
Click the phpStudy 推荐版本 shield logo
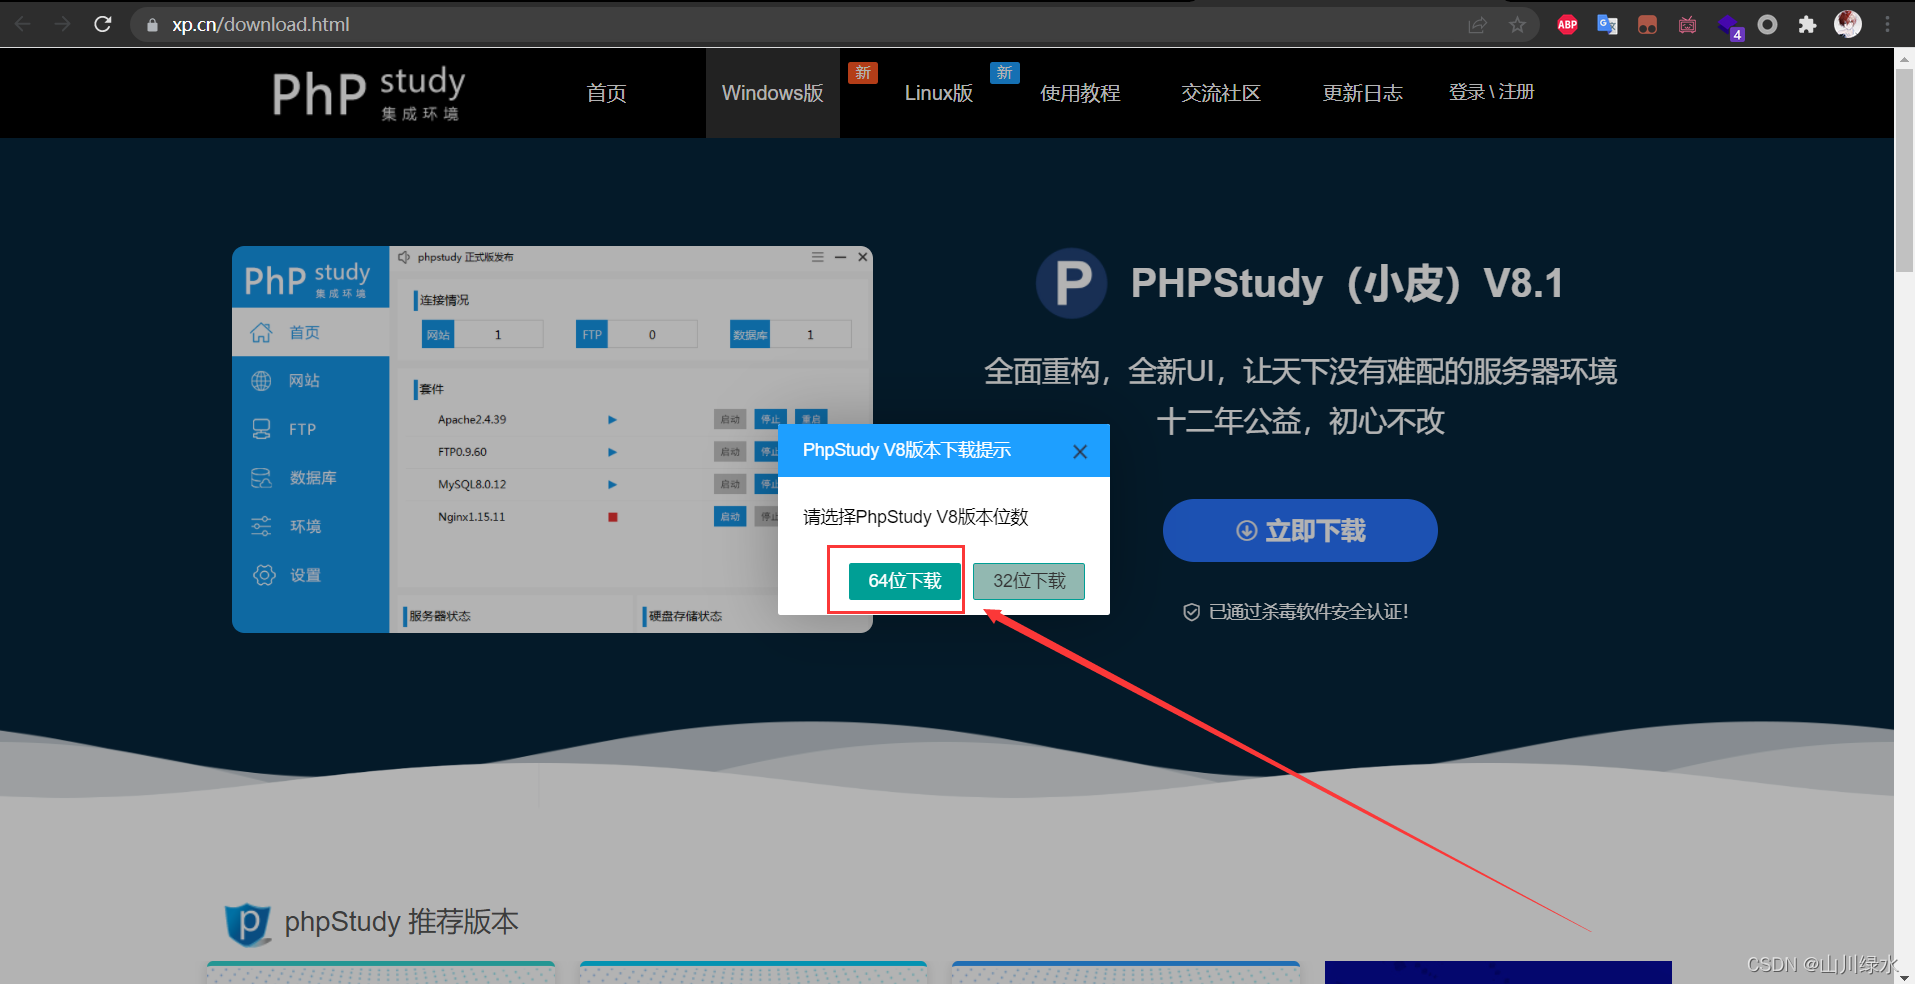(248, 924)
